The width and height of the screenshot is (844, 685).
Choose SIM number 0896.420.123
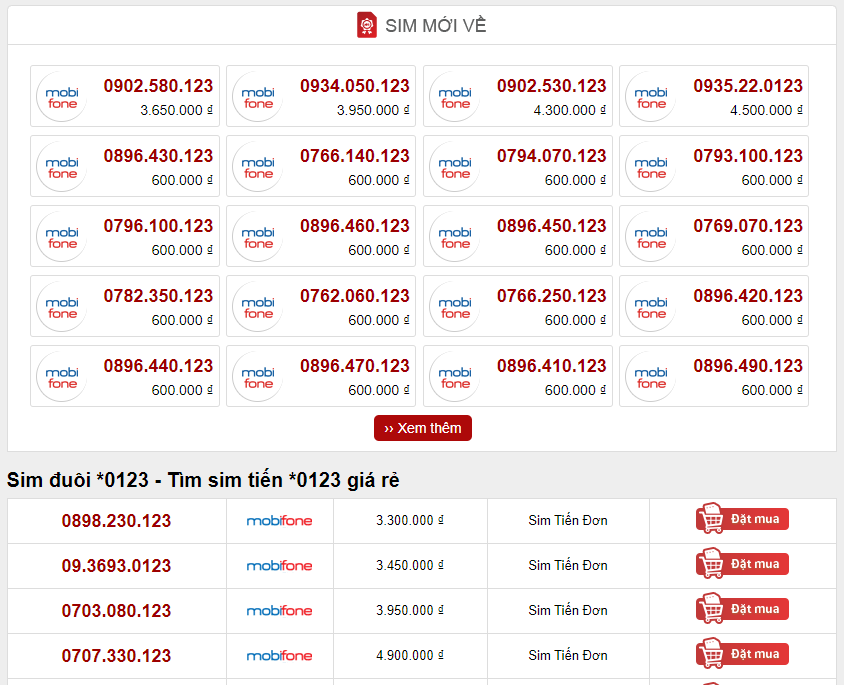point(748,296)
